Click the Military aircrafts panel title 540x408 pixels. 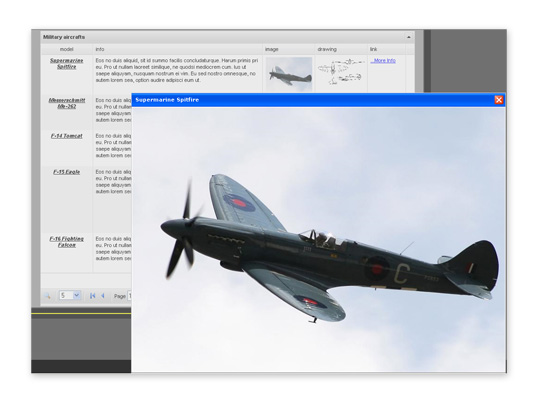coord(64,37)
